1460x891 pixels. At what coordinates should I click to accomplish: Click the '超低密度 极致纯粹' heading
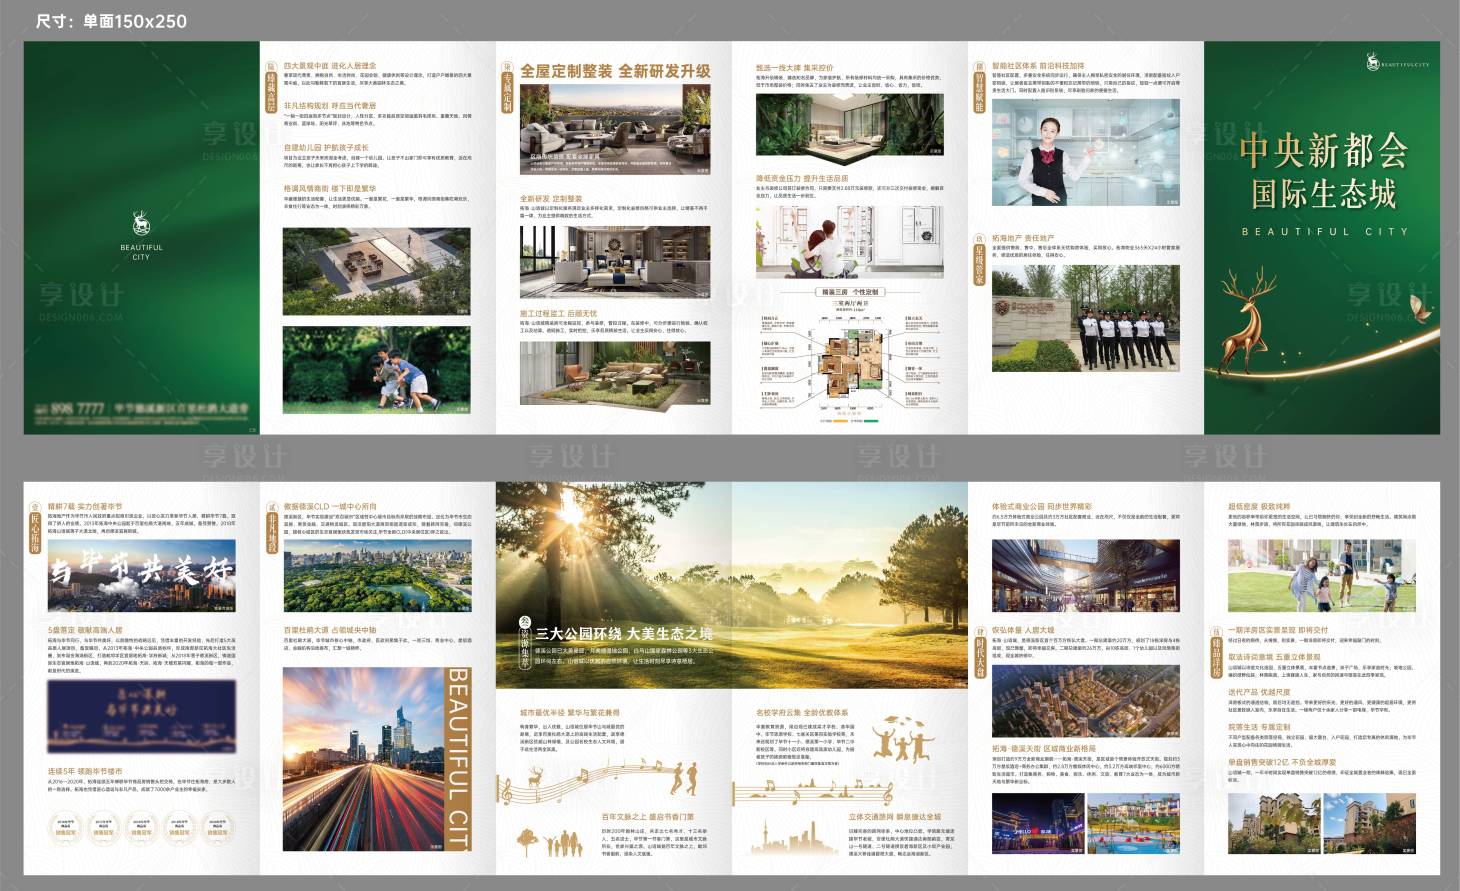click(1259, 507)
